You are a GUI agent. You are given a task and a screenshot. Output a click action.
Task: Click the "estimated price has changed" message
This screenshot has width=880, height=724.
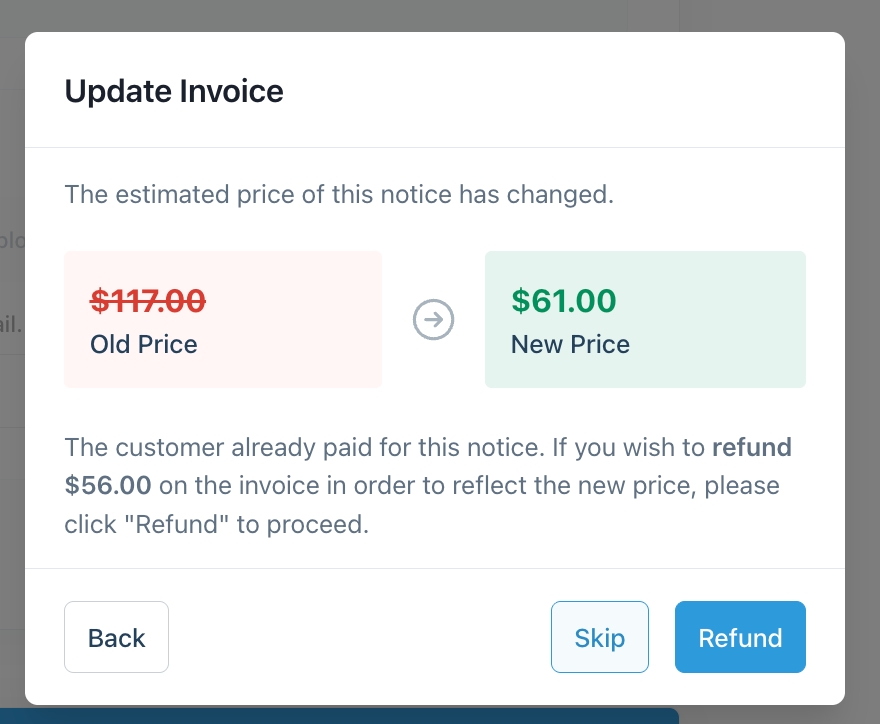point(339,194)
